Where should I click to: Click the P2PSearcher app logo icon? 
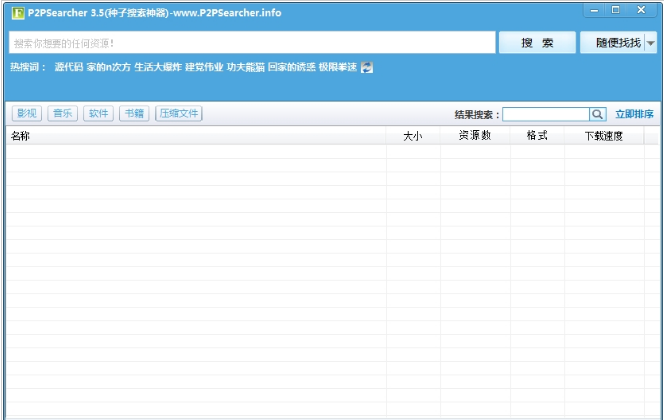pos(18,13)
